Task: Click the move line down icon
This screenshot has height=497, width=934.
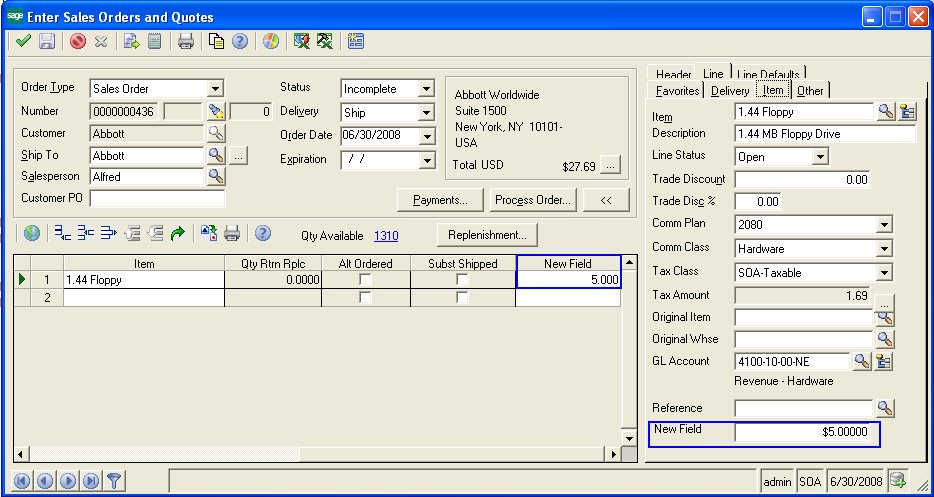Action: pos(155,233)
